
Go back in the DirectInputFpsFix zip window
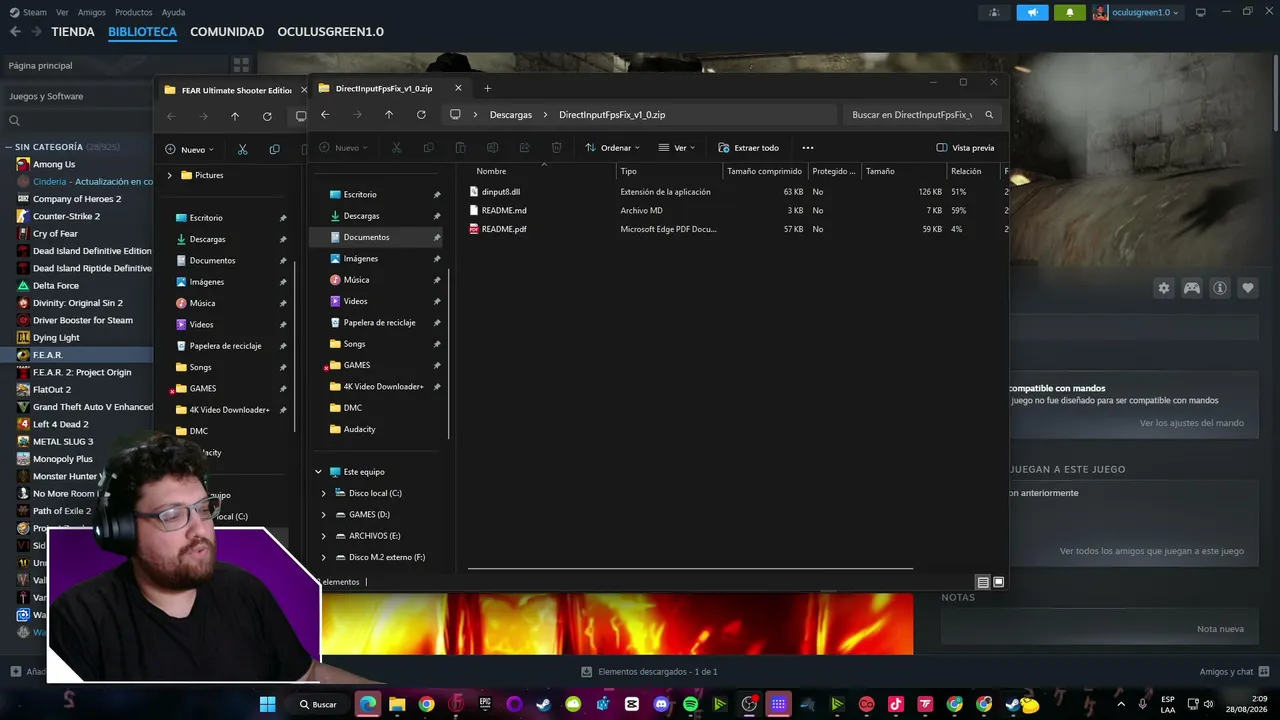(x=325, y=115)
